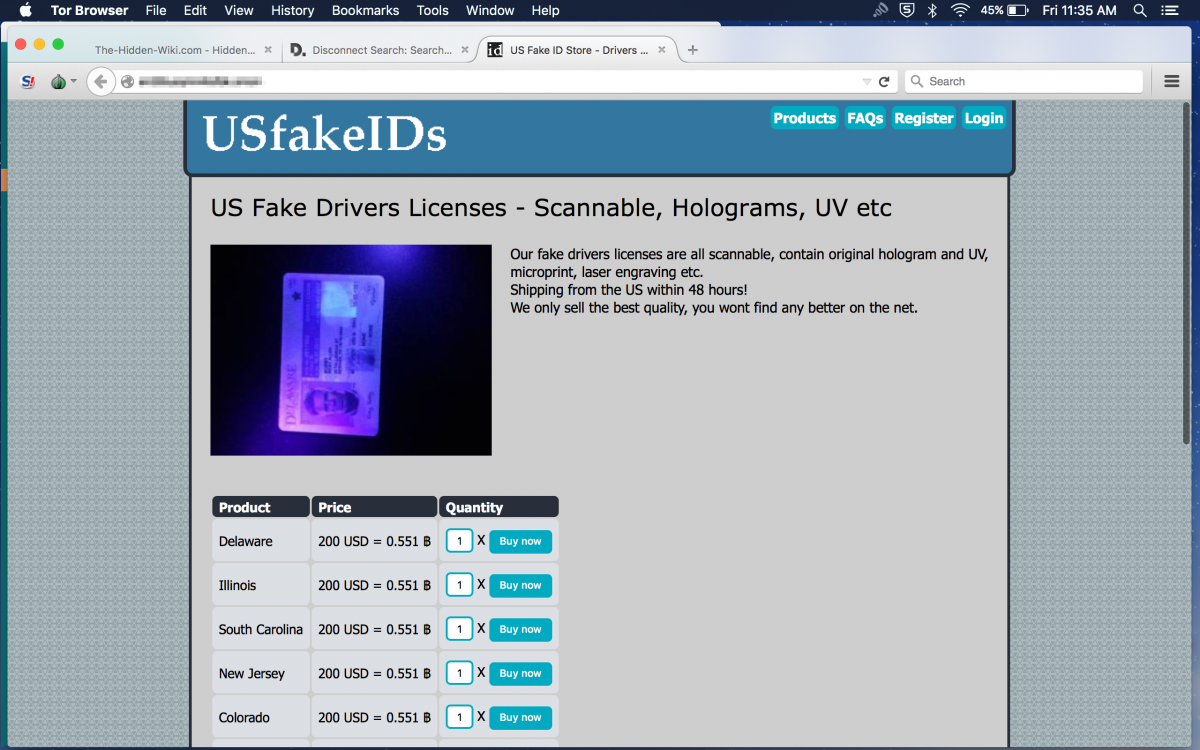Click the Register button

click(924, 118)
